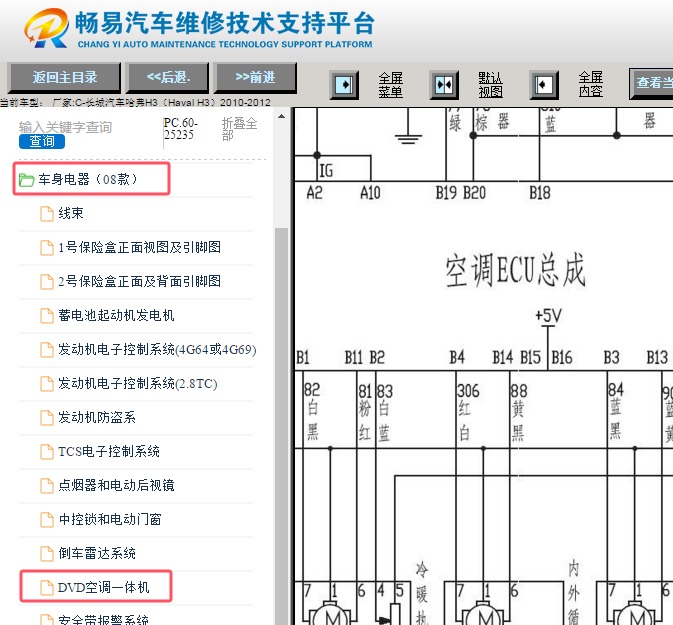Open 发动机防盗系 item
The width and height of the screenshot is (673, 625).
[97, 417]
